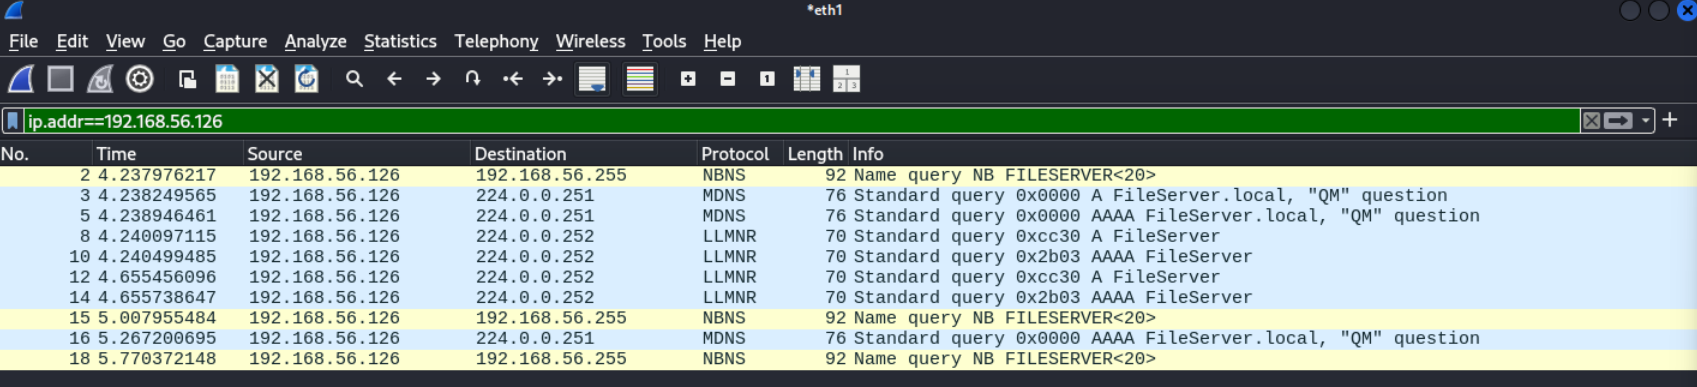This screenshot has height=387, width=1697.
Task: Select packet 14 LLMNR AAAA query
Action: [x=848, y=298]
